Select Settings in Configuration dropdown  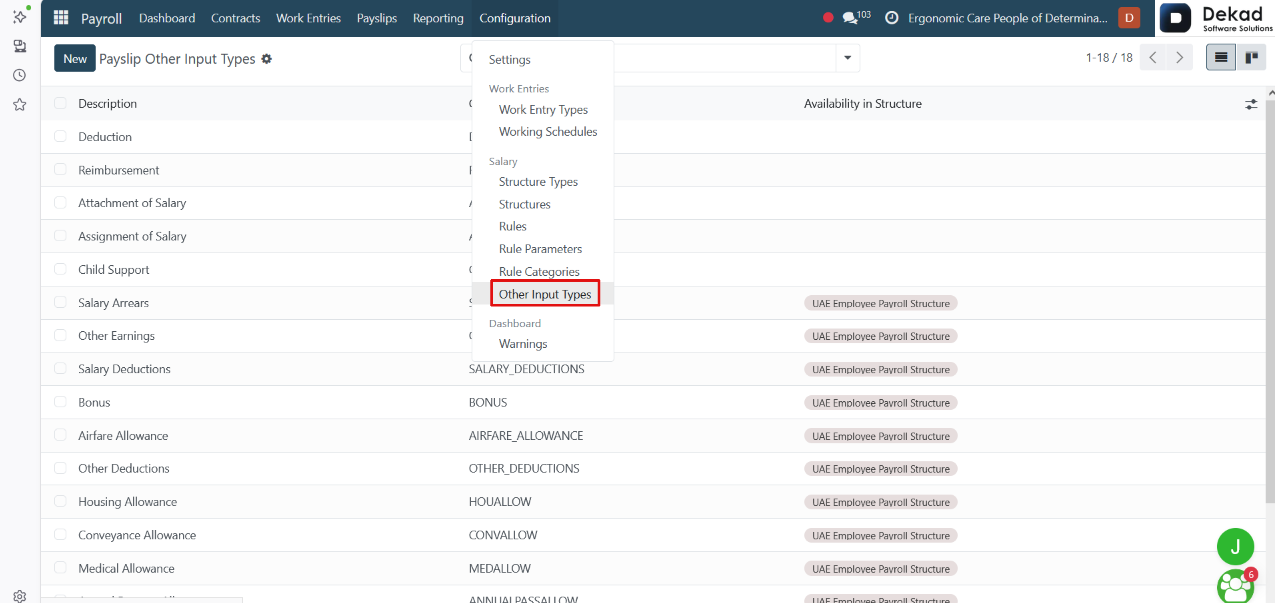[x=510, y=60]
